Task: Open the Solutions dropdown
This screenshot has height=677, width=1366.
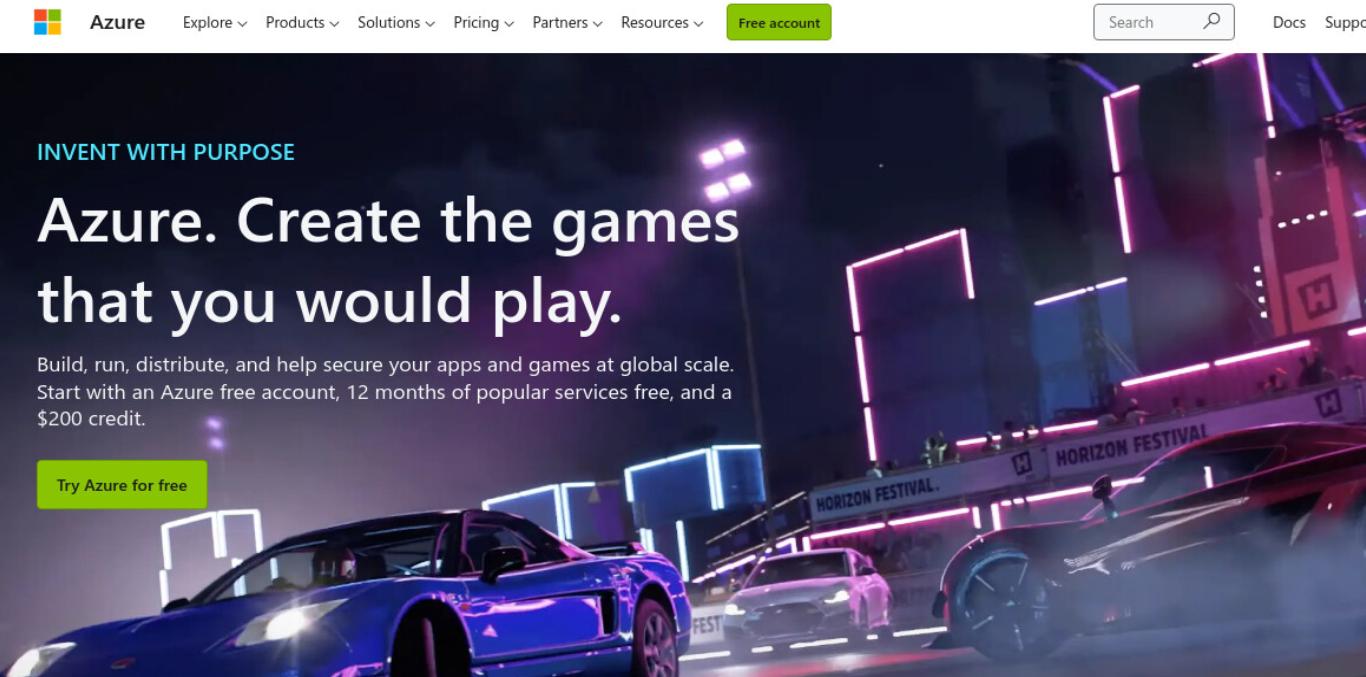Action: click(x=396, y=22)
